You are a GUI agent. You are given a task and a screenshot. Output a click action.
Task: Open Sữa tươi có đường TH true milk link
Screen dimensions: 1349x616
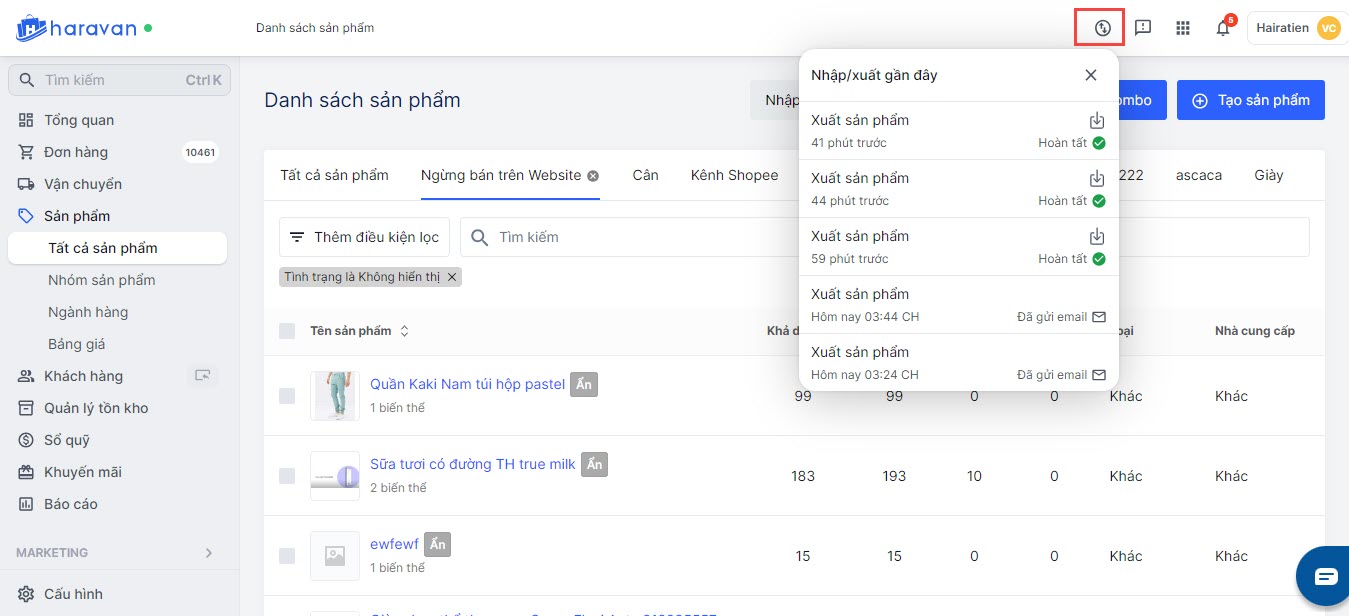coord(473,464)
